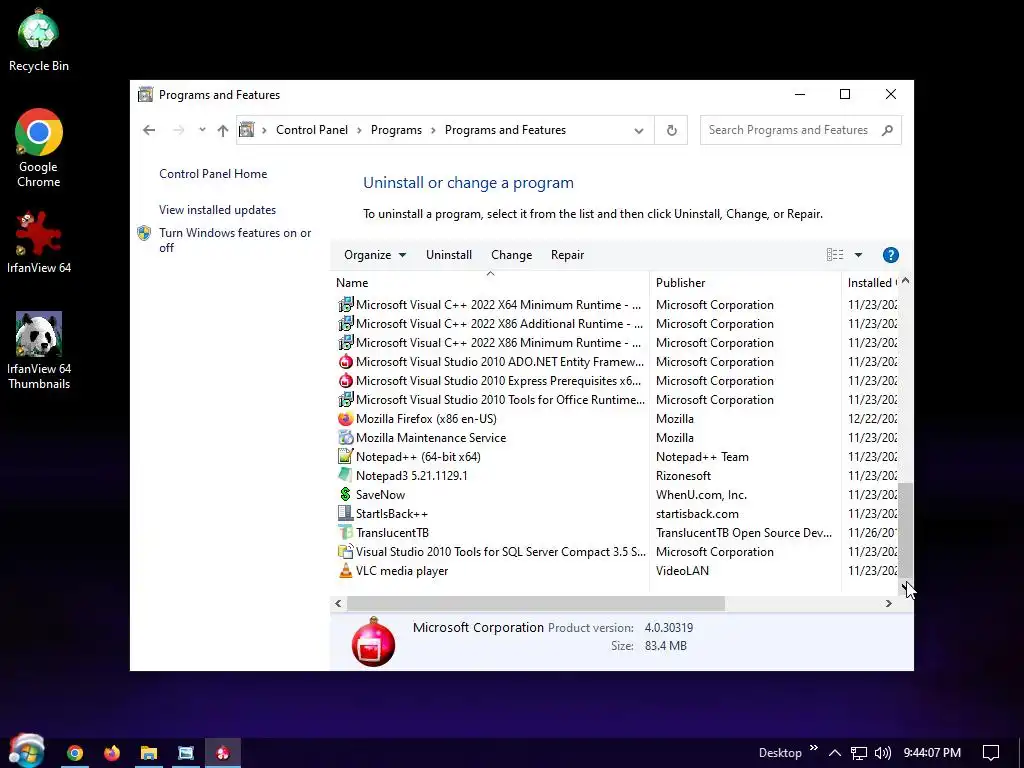Viewport: 1024px width, 768px height.
Task: Open IrfanView 64 Thumbnails shortcut
Action: [39, 351]
